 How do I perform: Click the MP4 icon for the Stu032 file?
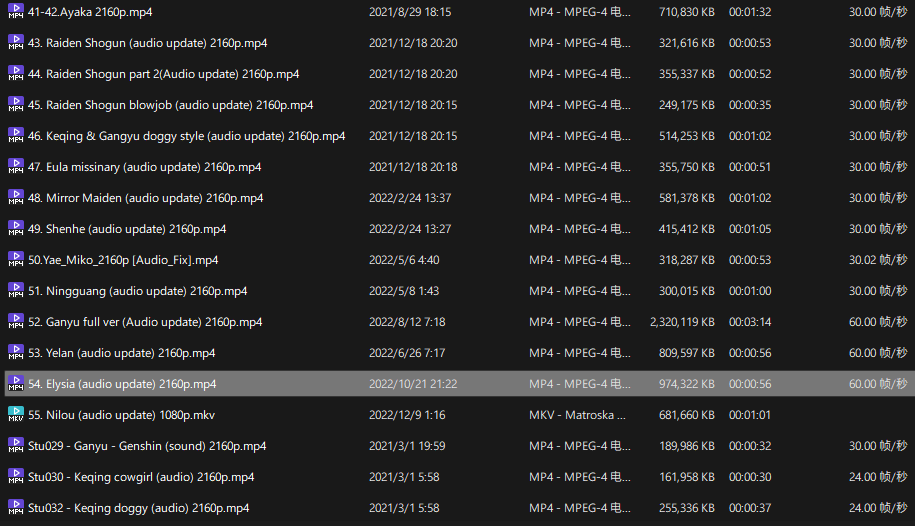[16, 507]
